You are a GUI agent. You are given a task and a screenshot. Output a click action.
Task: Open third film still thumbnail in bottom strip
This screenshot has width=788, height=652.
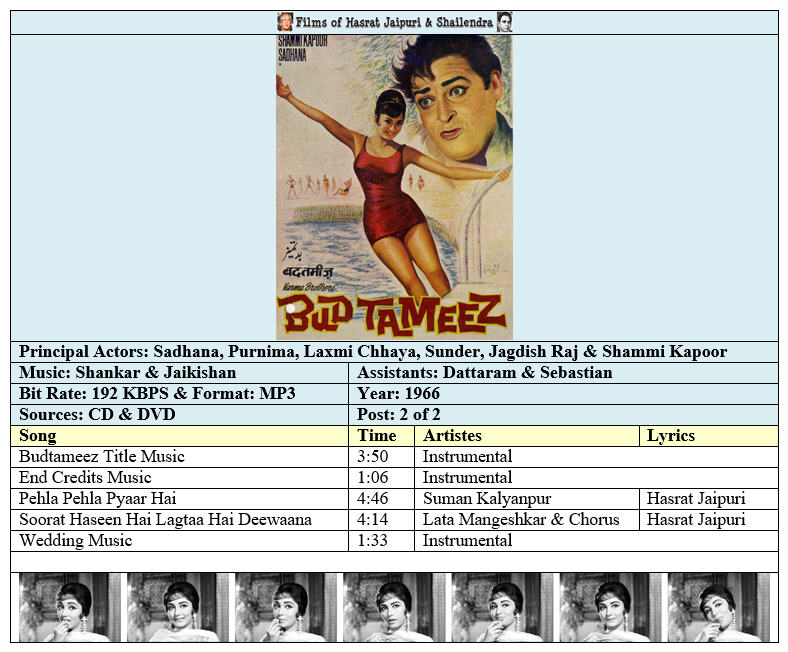coord(286,608)
